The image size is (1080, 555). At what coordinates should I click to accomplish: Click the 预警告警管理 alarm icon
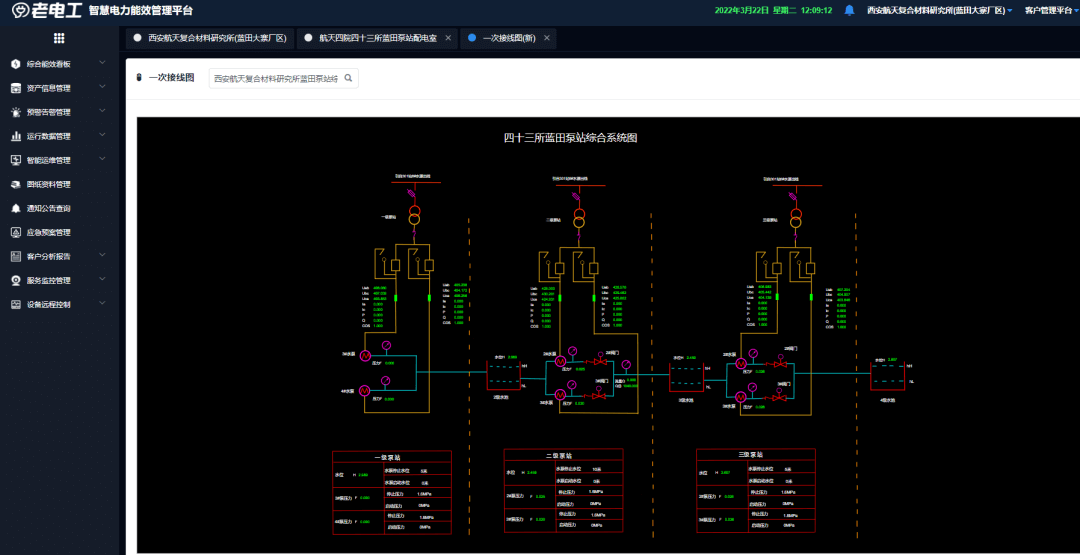(16, 112)
